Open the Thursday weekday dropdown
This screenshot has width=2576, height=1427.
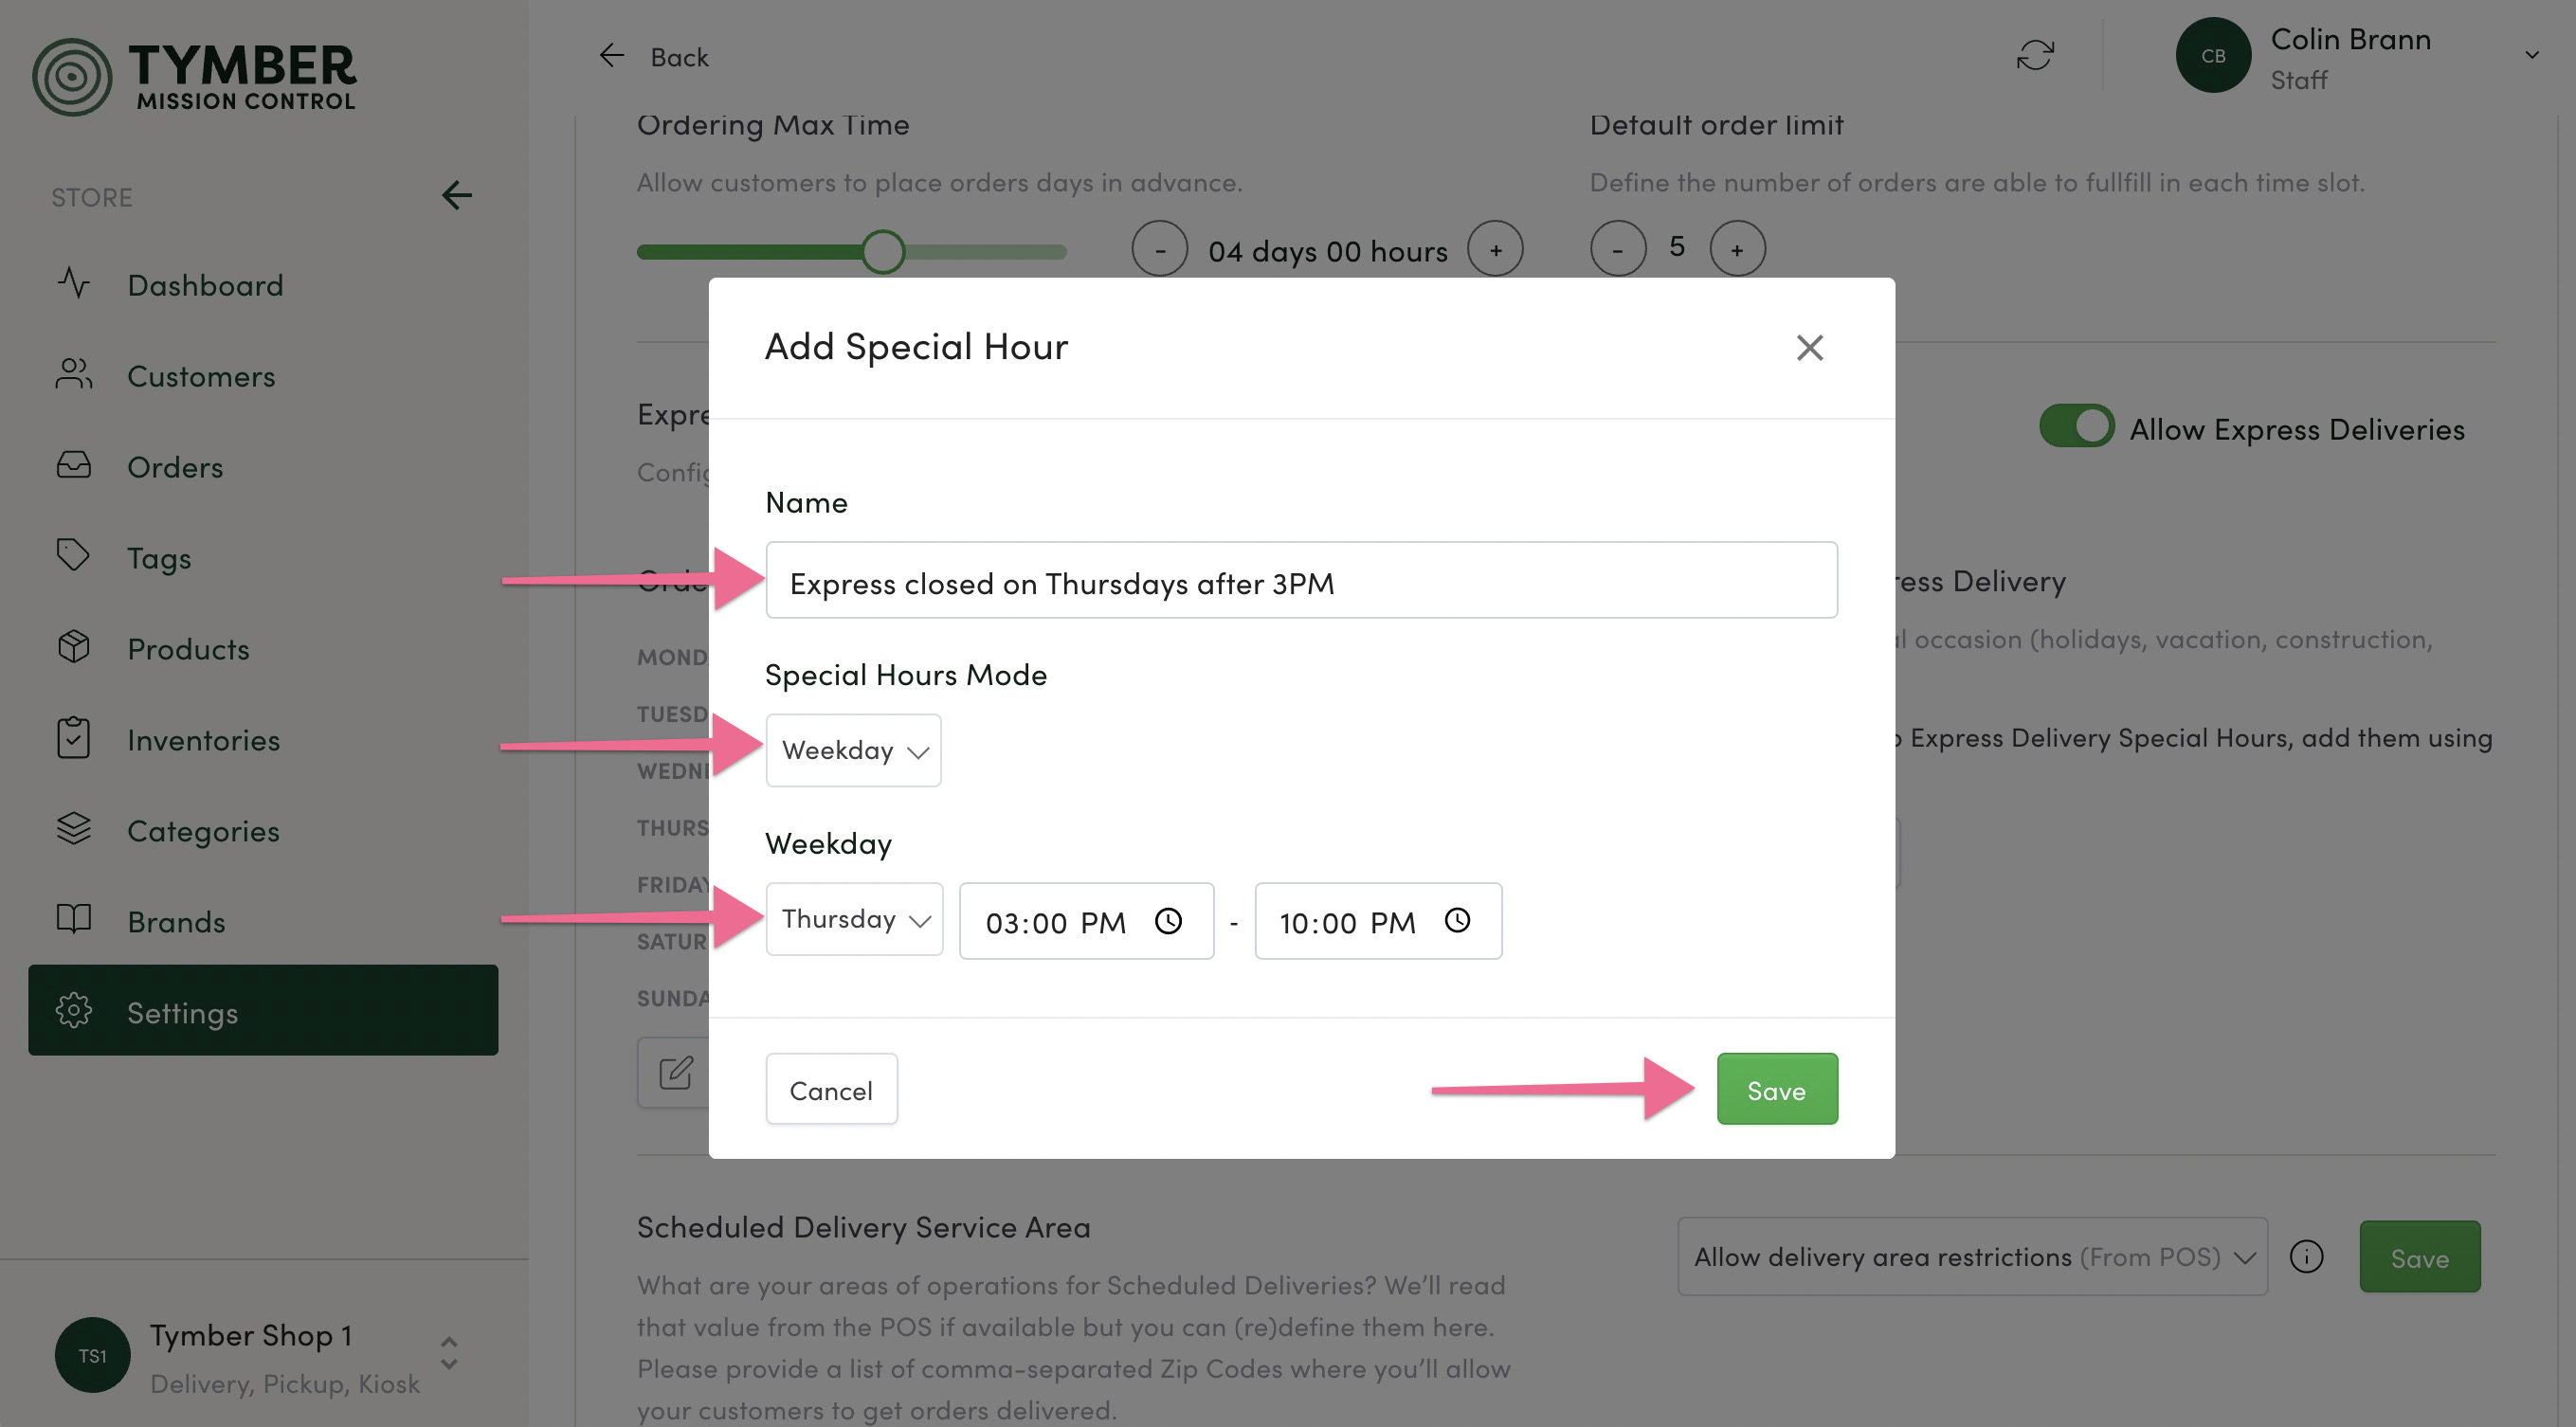click(x=854, y=919)
